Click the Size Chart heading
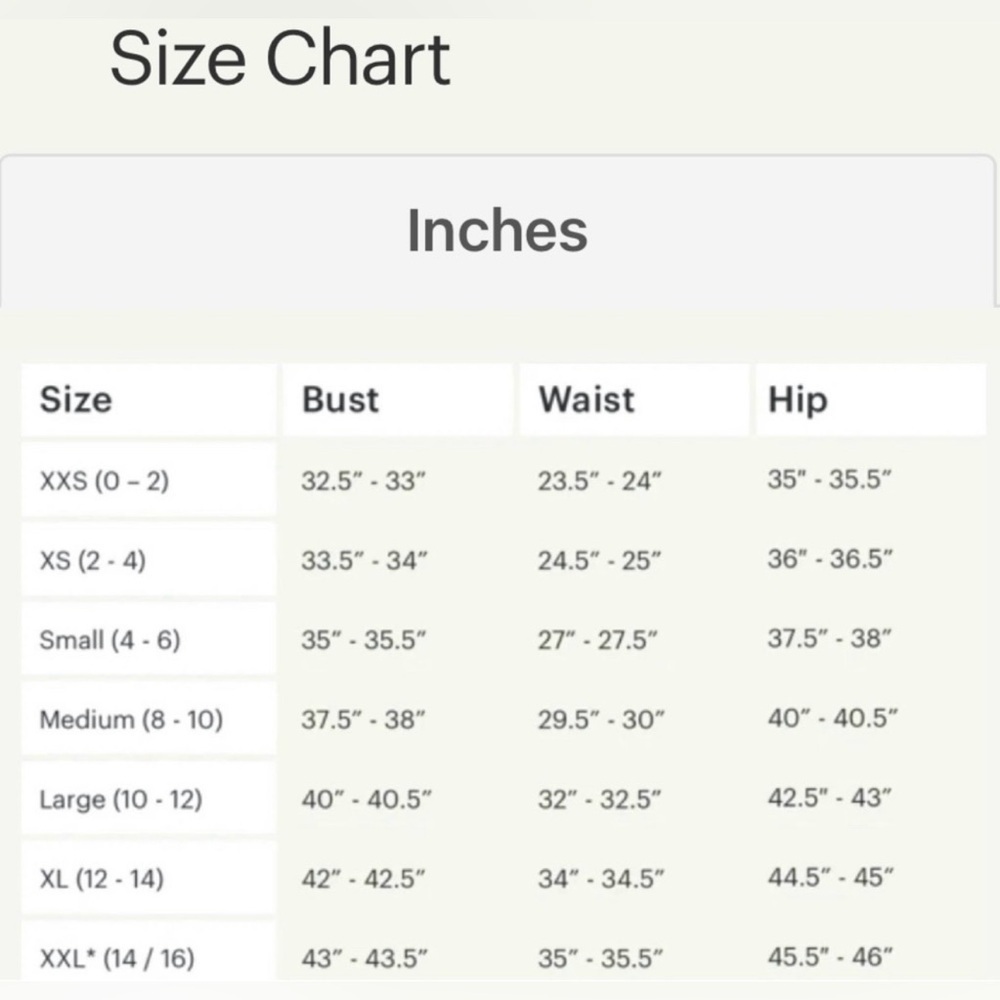Screen dimensions: 1000x1000 pyautogui.click(x=280, y=58)
